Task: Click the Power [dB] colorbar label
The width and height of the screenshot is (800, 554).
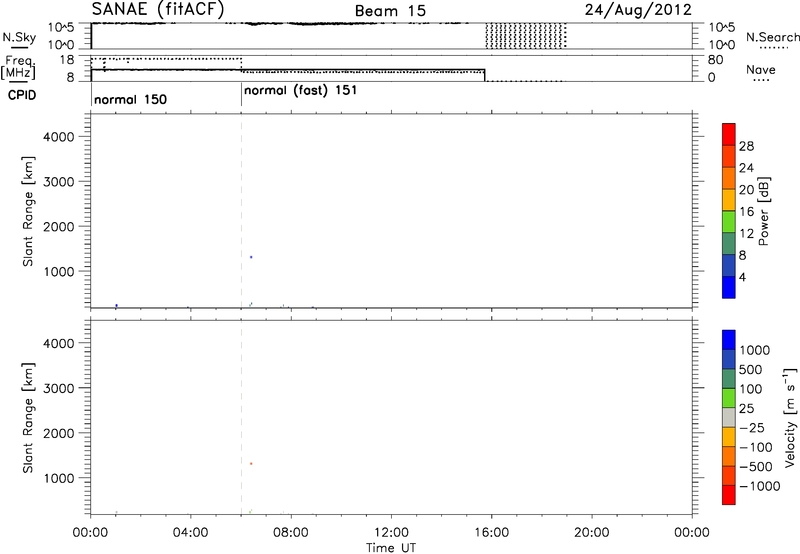Action: (x=763, y=211)
